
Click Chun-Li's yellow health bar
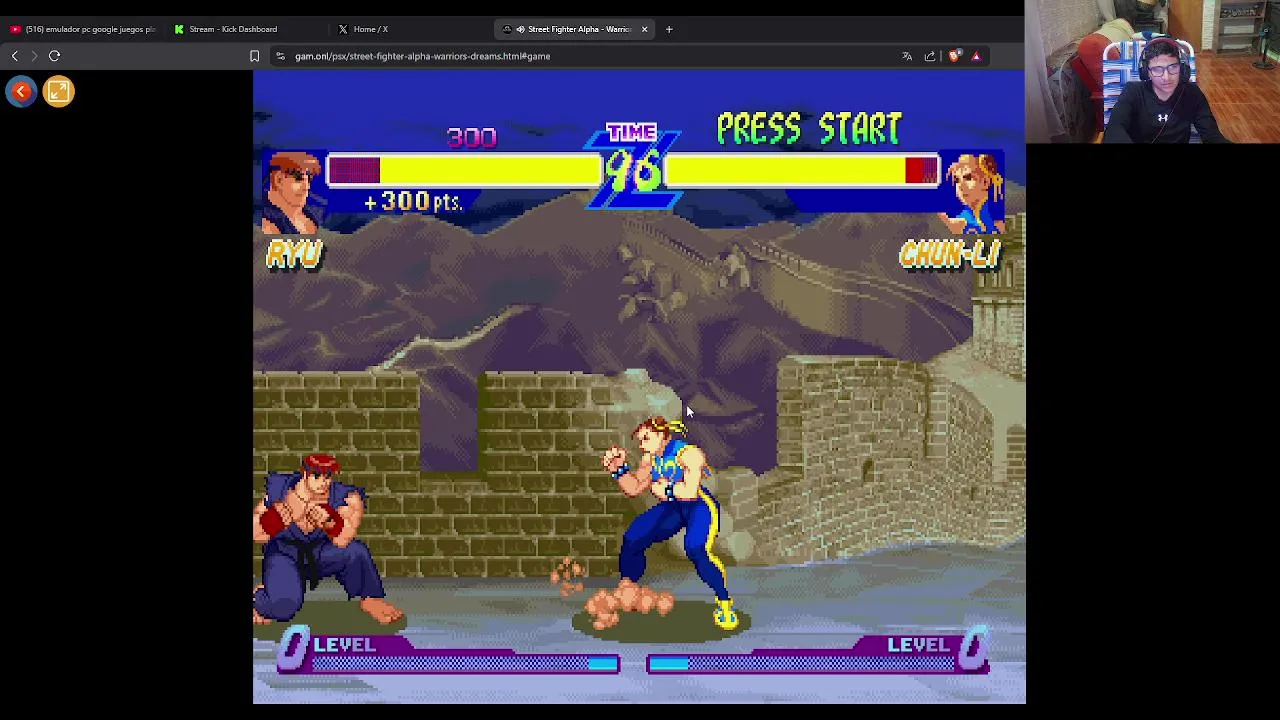(802, 170)
